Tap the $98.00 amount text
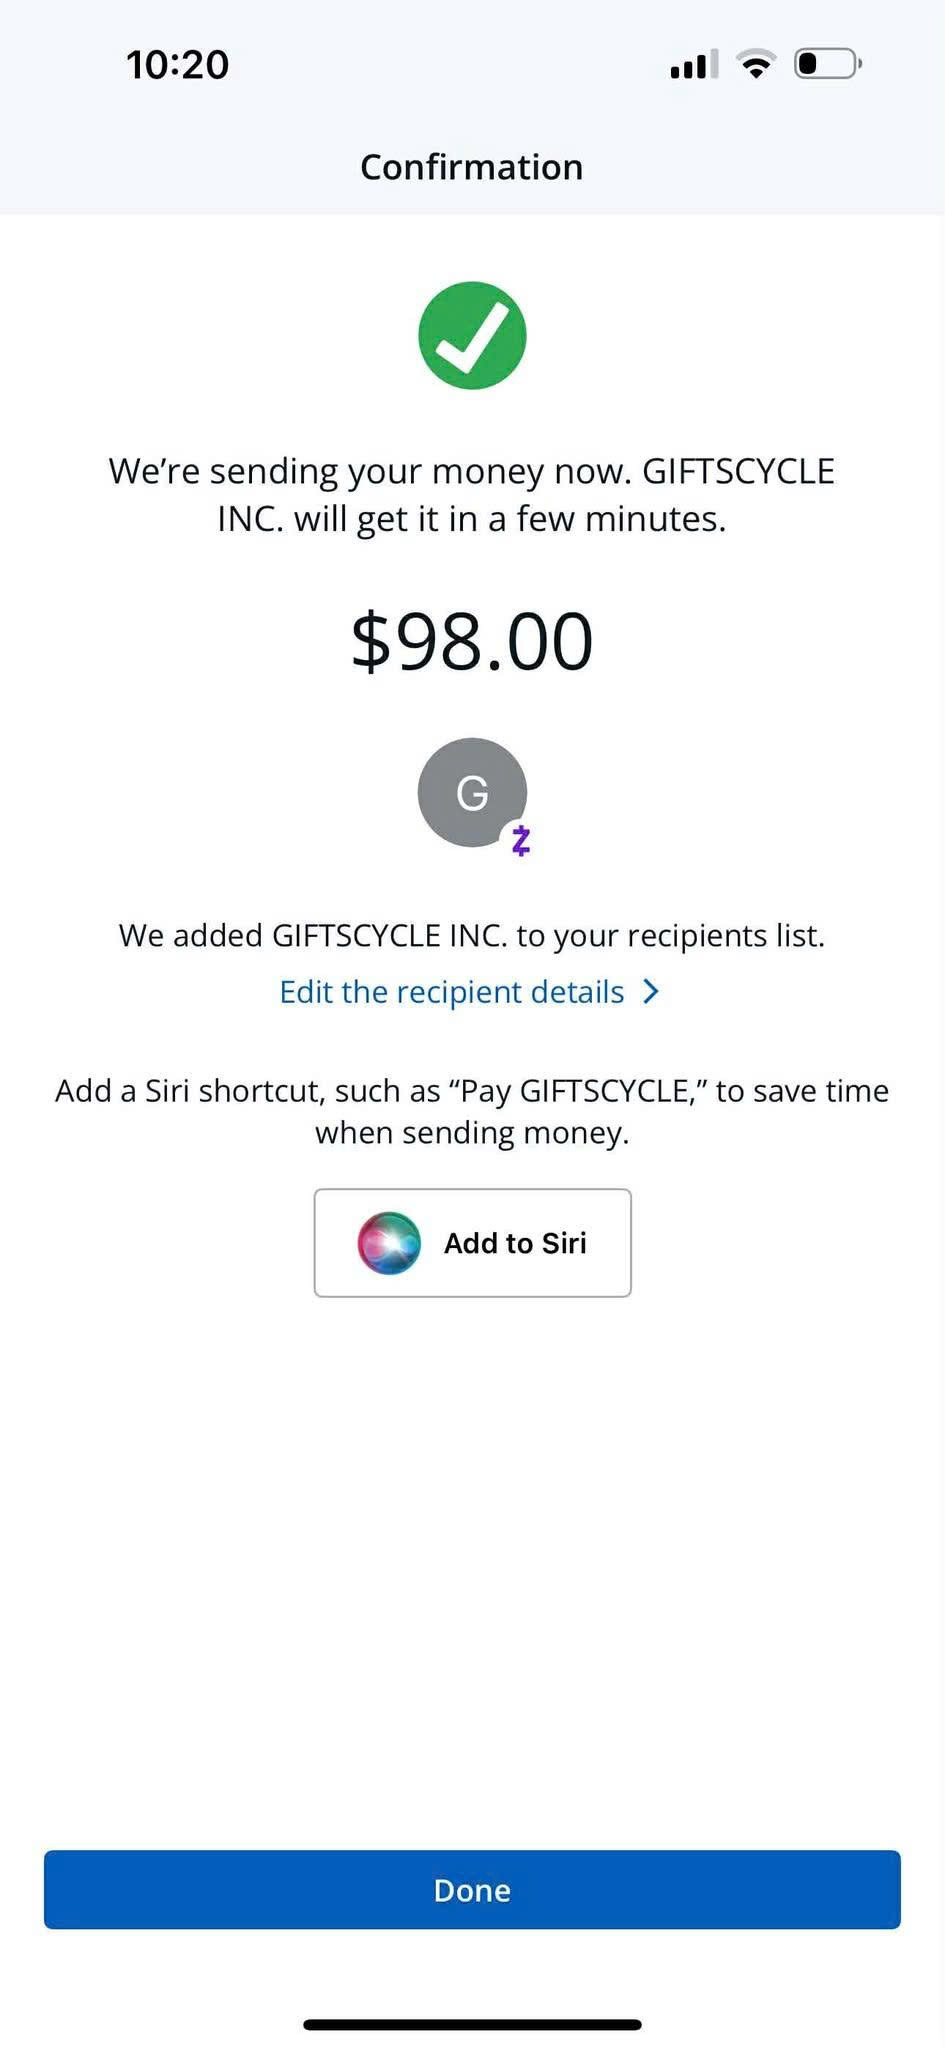The height and width of the screenshot is (2048, 945). point(472,640)
